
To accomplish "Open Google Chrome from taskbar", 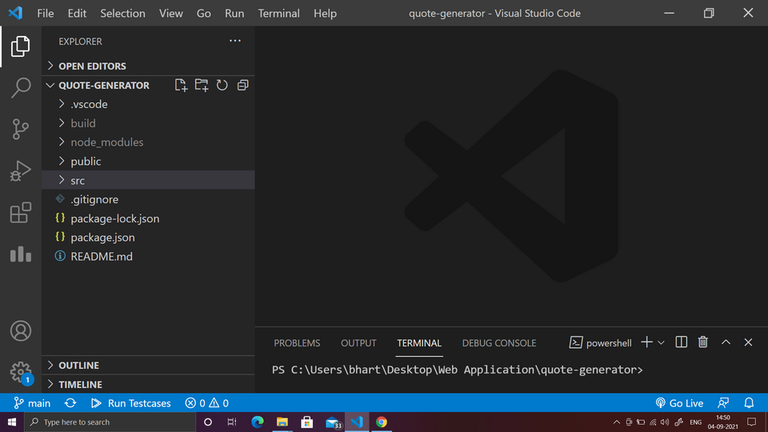I will pos(382,422).
